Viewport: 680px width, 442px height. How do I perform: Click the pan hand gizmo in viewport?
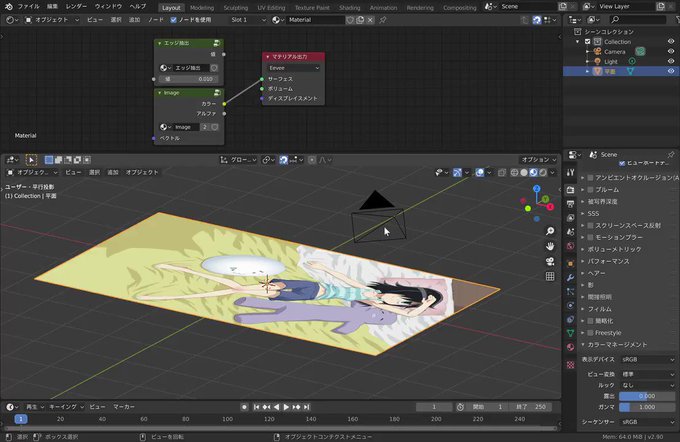550,246
